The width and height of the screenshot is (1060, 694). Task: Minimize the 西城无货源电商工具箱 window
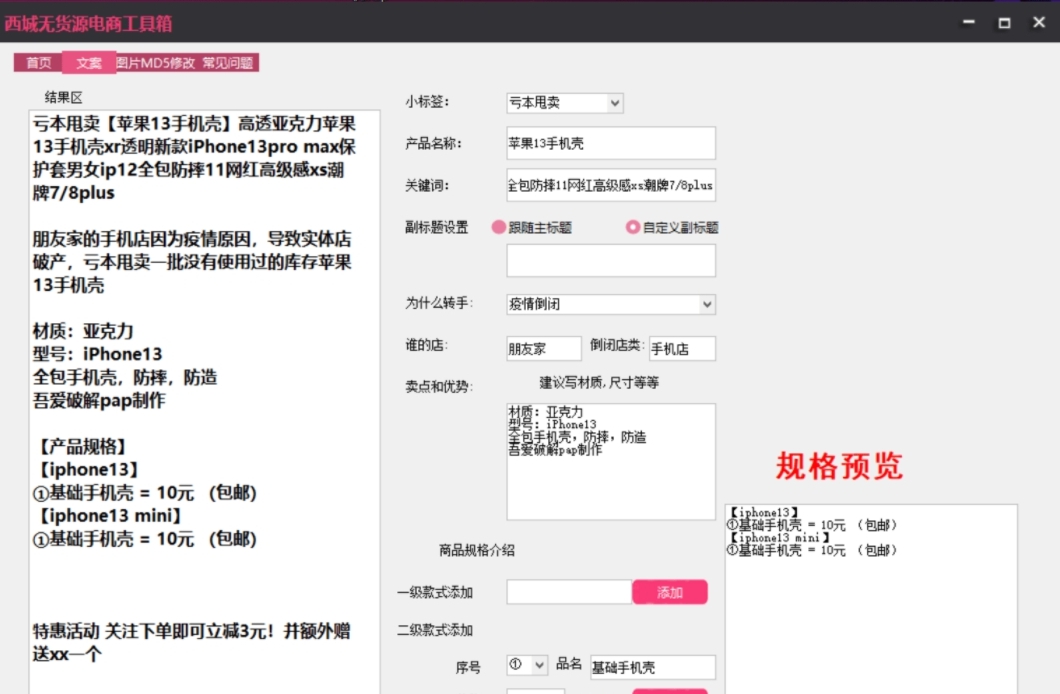point(968,22)
